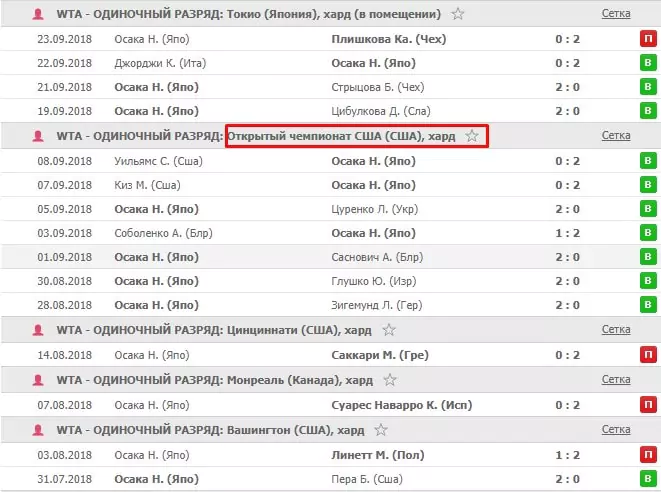Select opponent Зигемунд Л. (Гер)
The height and width of the screenshot is (492, 661).
pos(376,305)
